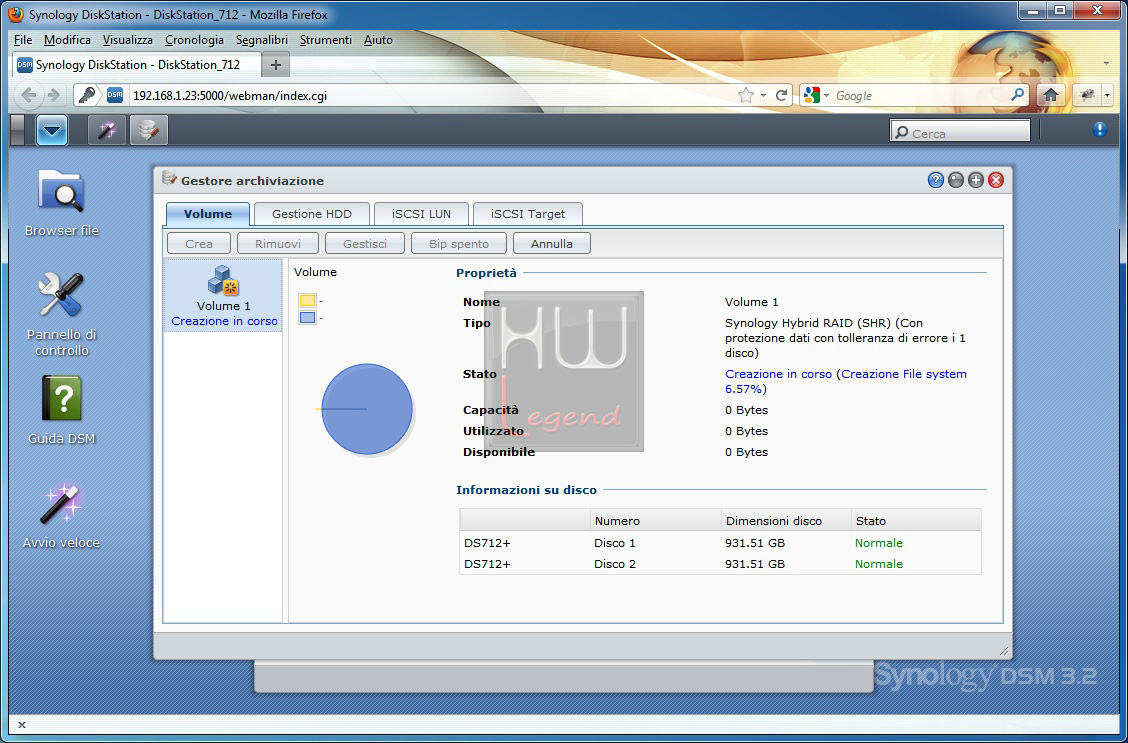
Task: Open the URL history dropdown arrow
Action: 763,96
